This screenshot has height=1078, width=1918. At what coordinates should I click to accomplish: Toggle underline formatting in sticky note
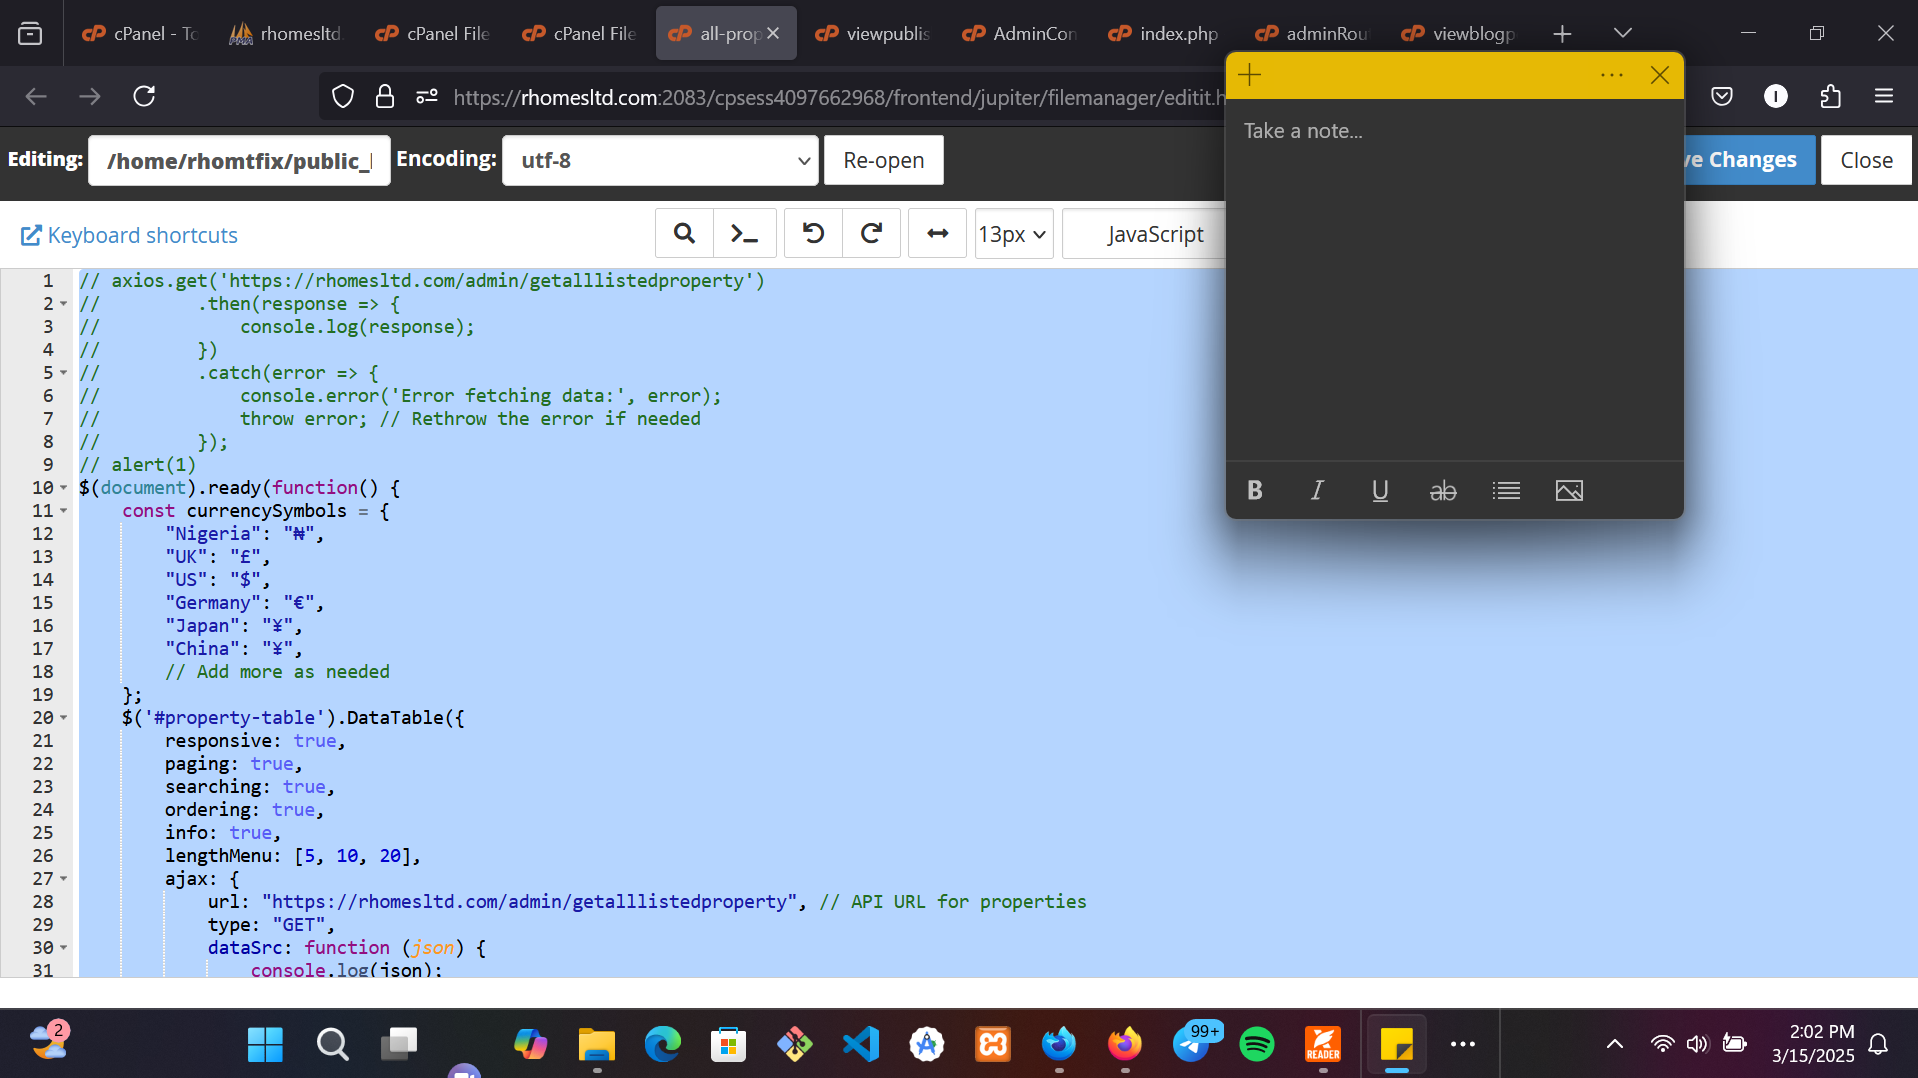coord(1380,491)
